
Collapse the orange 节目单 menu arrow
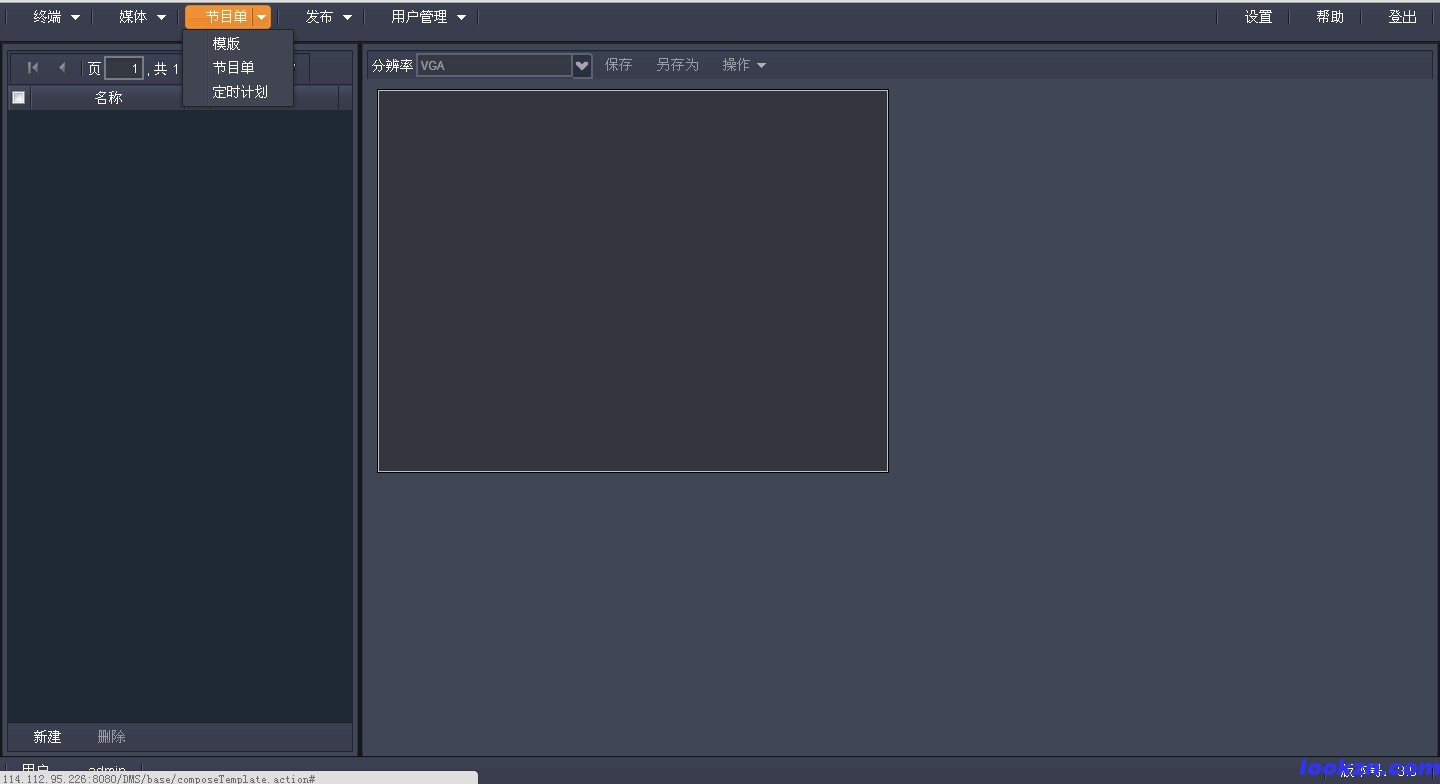(x=261, y=17)
